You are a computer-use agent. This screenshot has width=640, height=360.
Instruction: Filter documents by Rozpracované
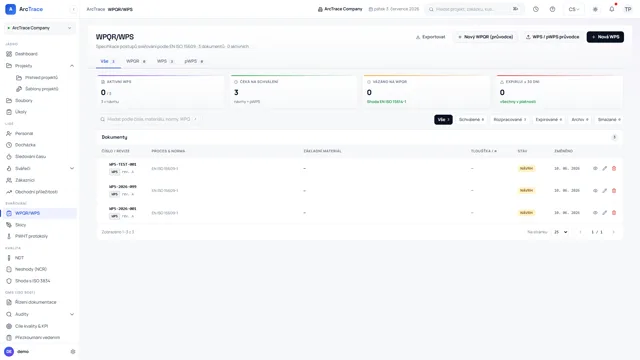coord(510,120)
